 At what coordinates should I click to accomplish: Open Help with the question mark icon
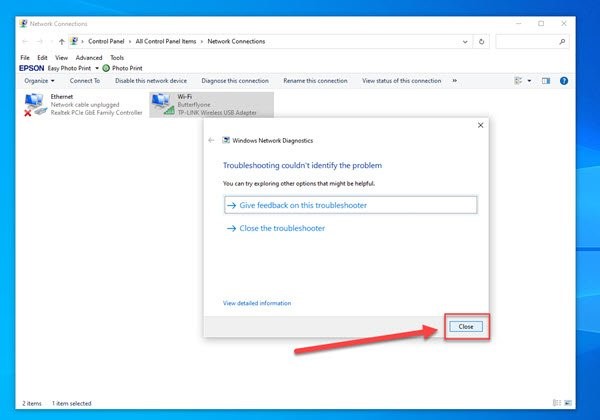564,81
